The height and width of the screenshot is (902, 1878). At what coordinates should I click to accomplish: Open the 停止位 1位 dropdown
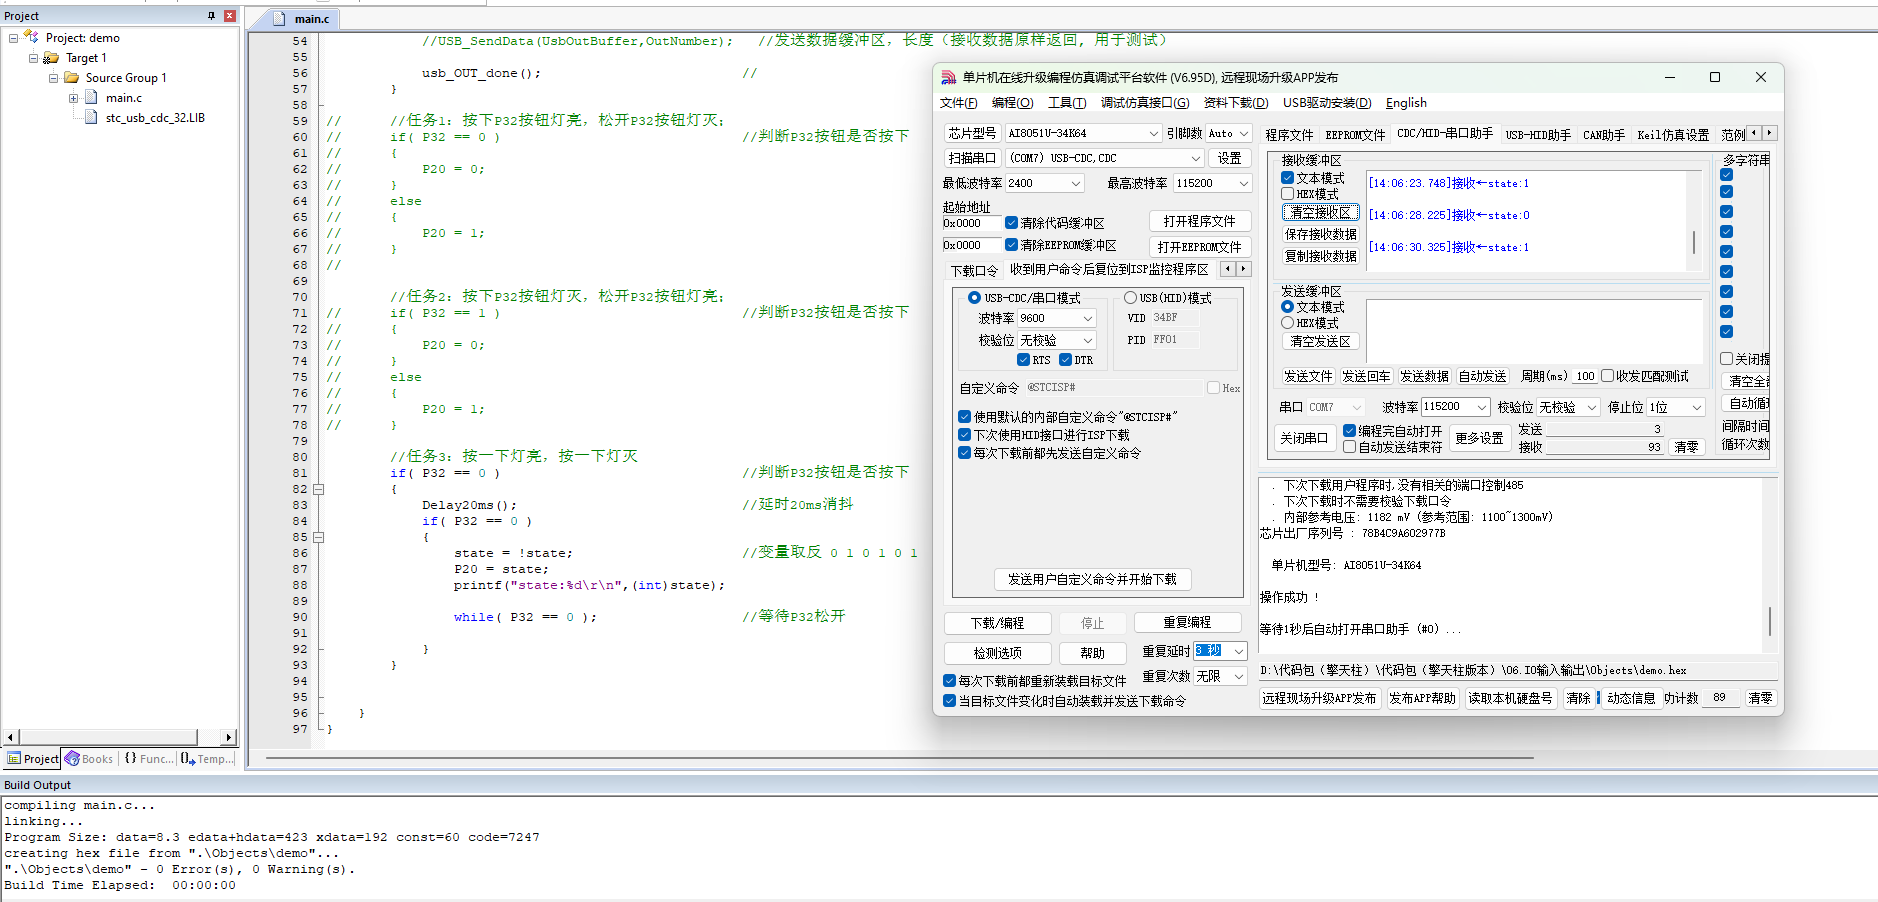pyautogui.click(x=1696, y=407)
